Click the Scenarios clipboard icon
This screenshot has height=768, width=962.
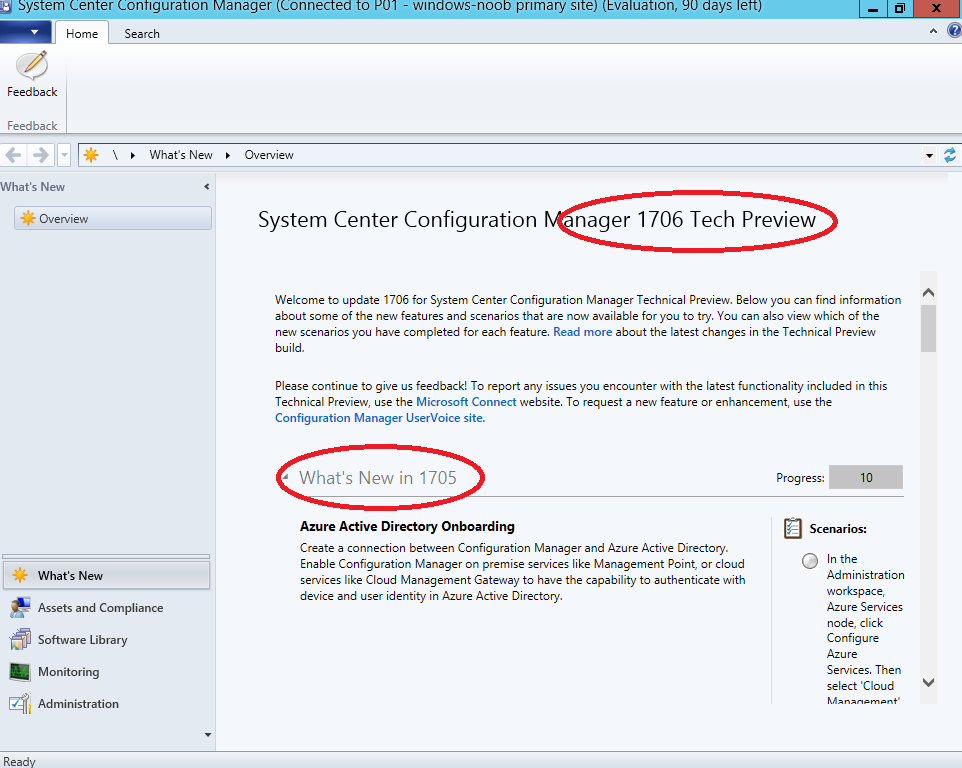[793, 528]
